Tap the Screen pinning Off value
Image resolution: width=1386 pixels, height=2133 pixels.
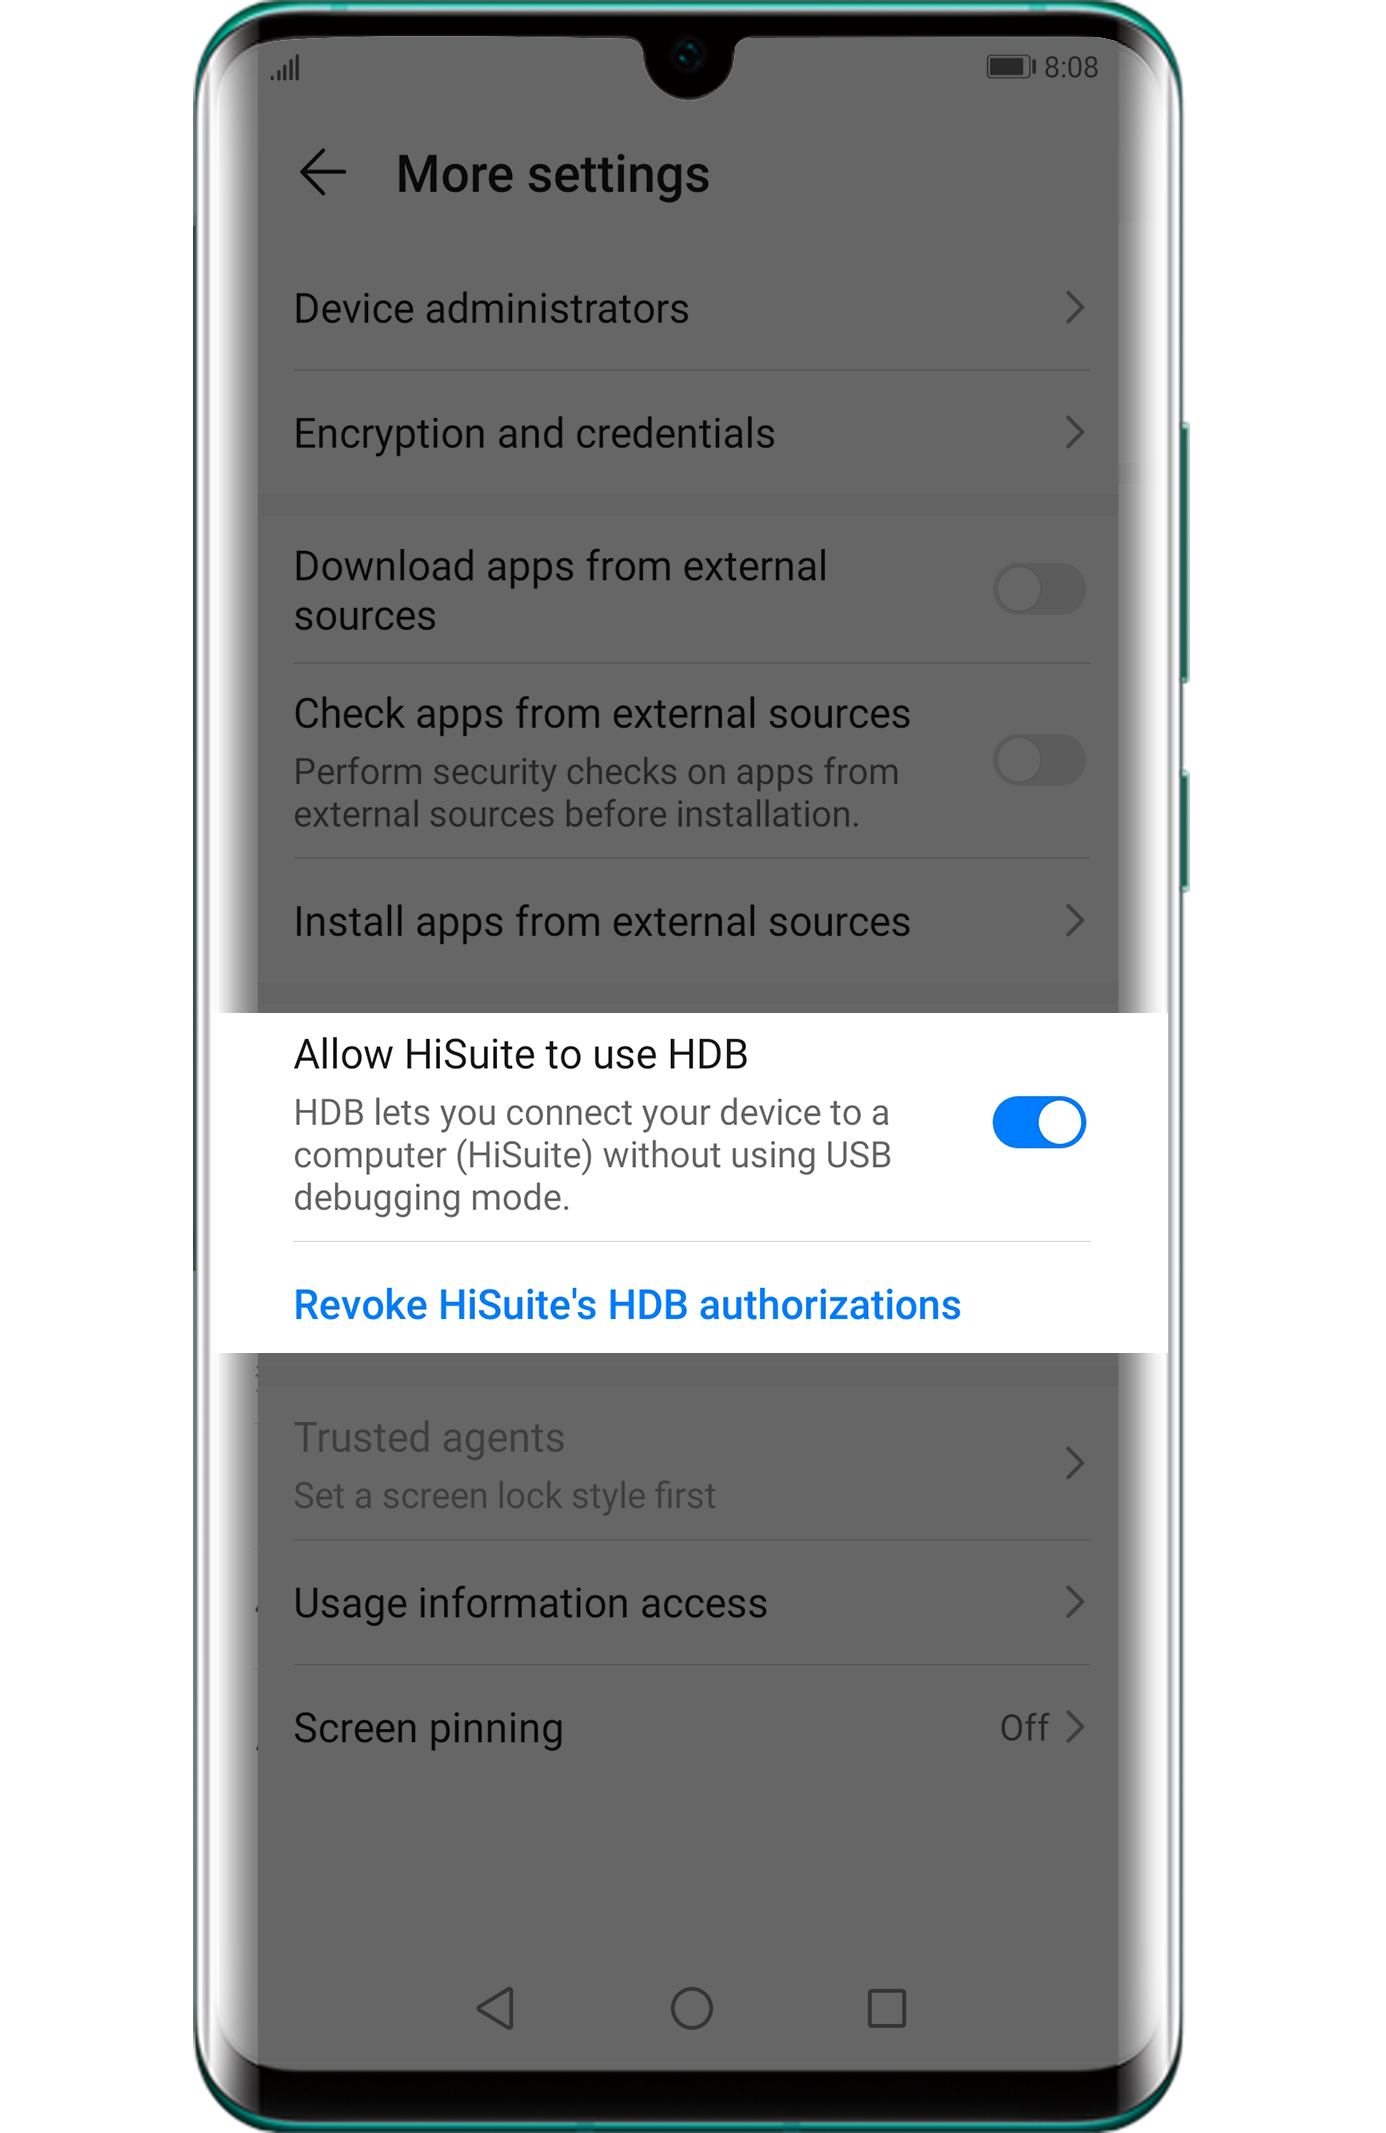(x=1024, y=1728)
